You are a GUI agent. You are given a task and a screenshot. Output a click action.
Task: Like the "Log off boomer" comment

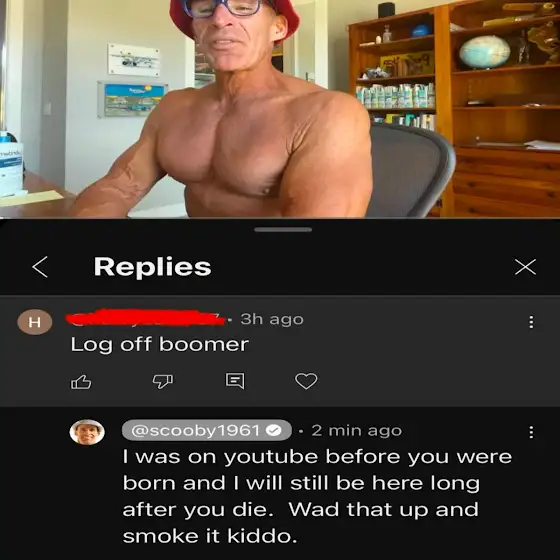[x=81, y=381]
